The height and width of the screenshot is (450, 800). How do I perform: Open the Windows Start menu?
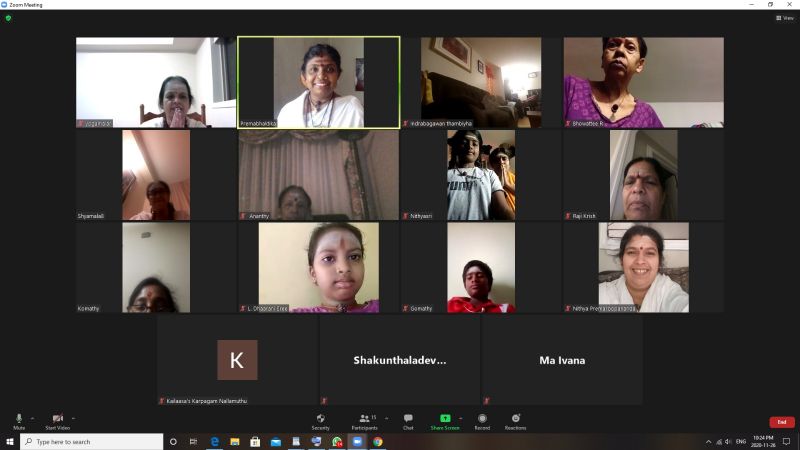pyautogui.click(x=10, y=441)
